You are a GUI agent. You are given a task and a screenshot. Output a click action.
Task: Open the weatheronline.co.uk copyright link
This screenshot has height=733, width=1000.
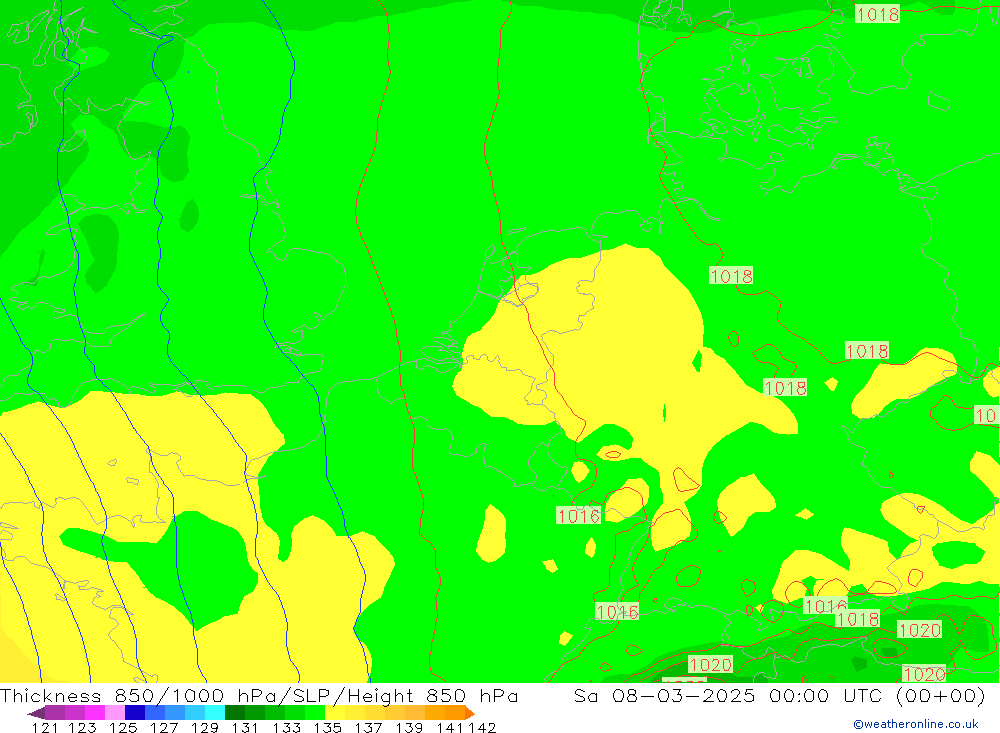916,724
